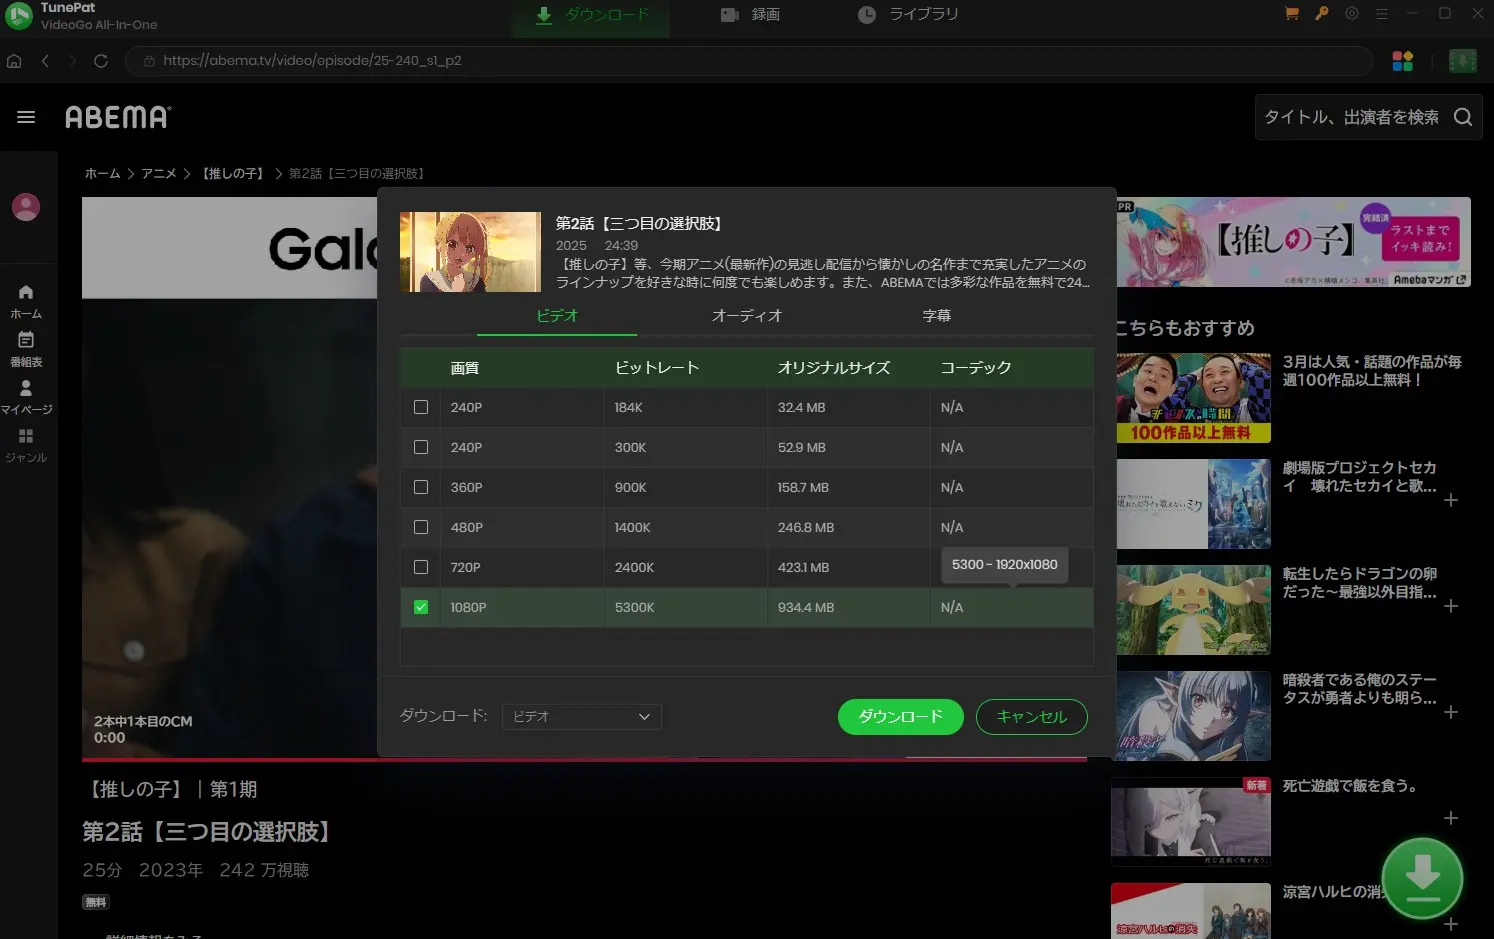Open 番組表 schedule in sidebar
This screenshot has height=939, width=1494.
tap(26, 349)
